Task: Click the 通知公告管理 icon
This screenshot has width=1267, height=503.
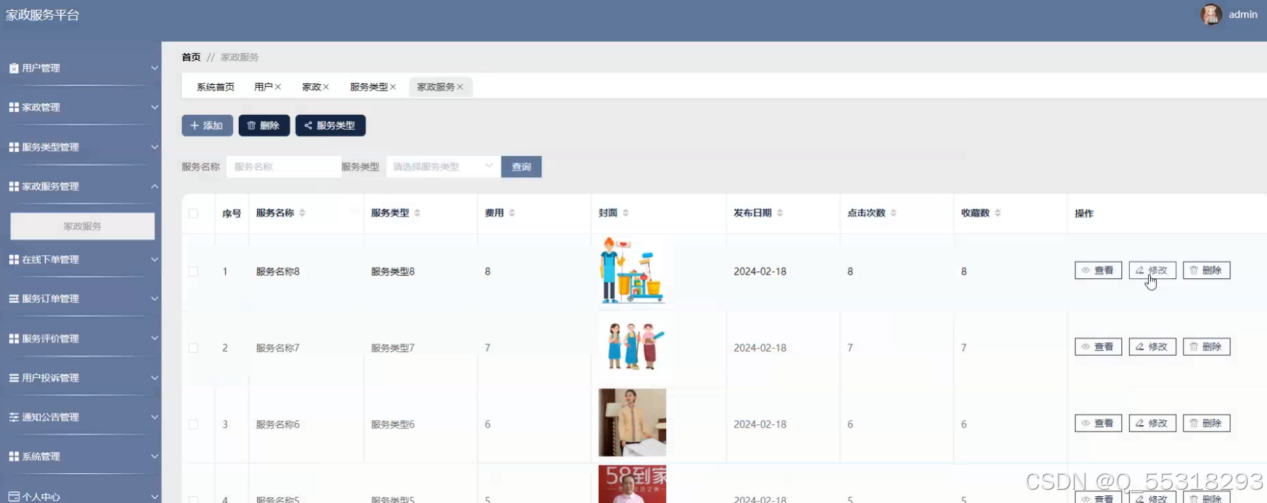Action: click(14, 417)
